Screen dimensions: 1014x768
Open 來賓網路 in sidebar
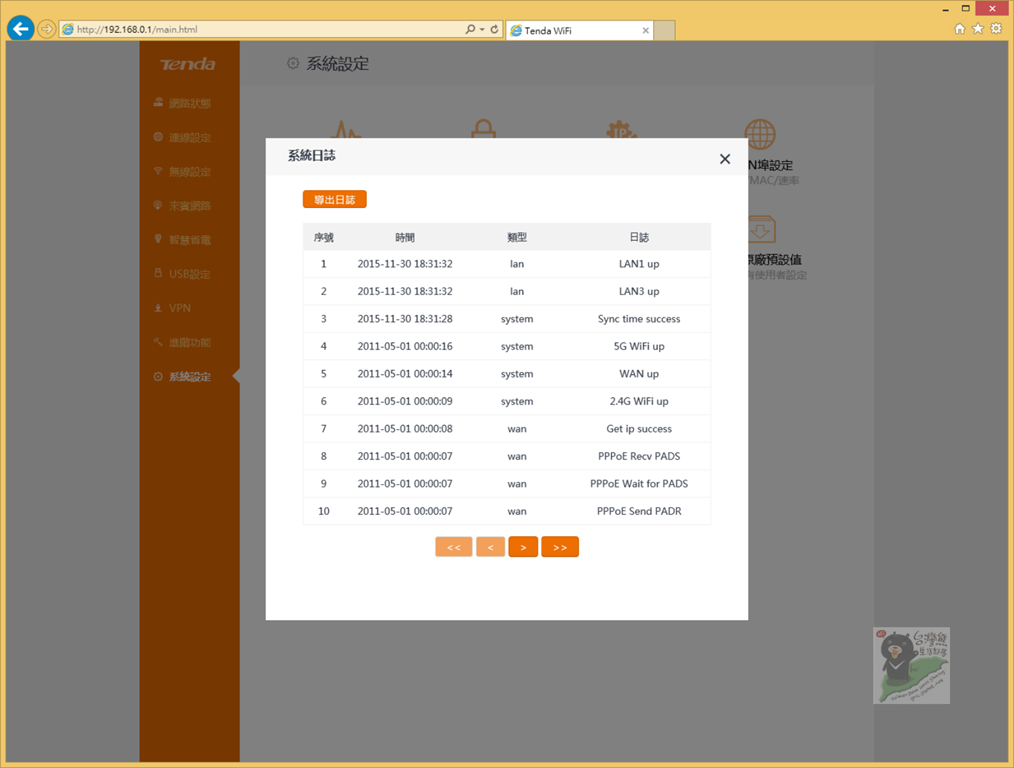coord(189,206)
